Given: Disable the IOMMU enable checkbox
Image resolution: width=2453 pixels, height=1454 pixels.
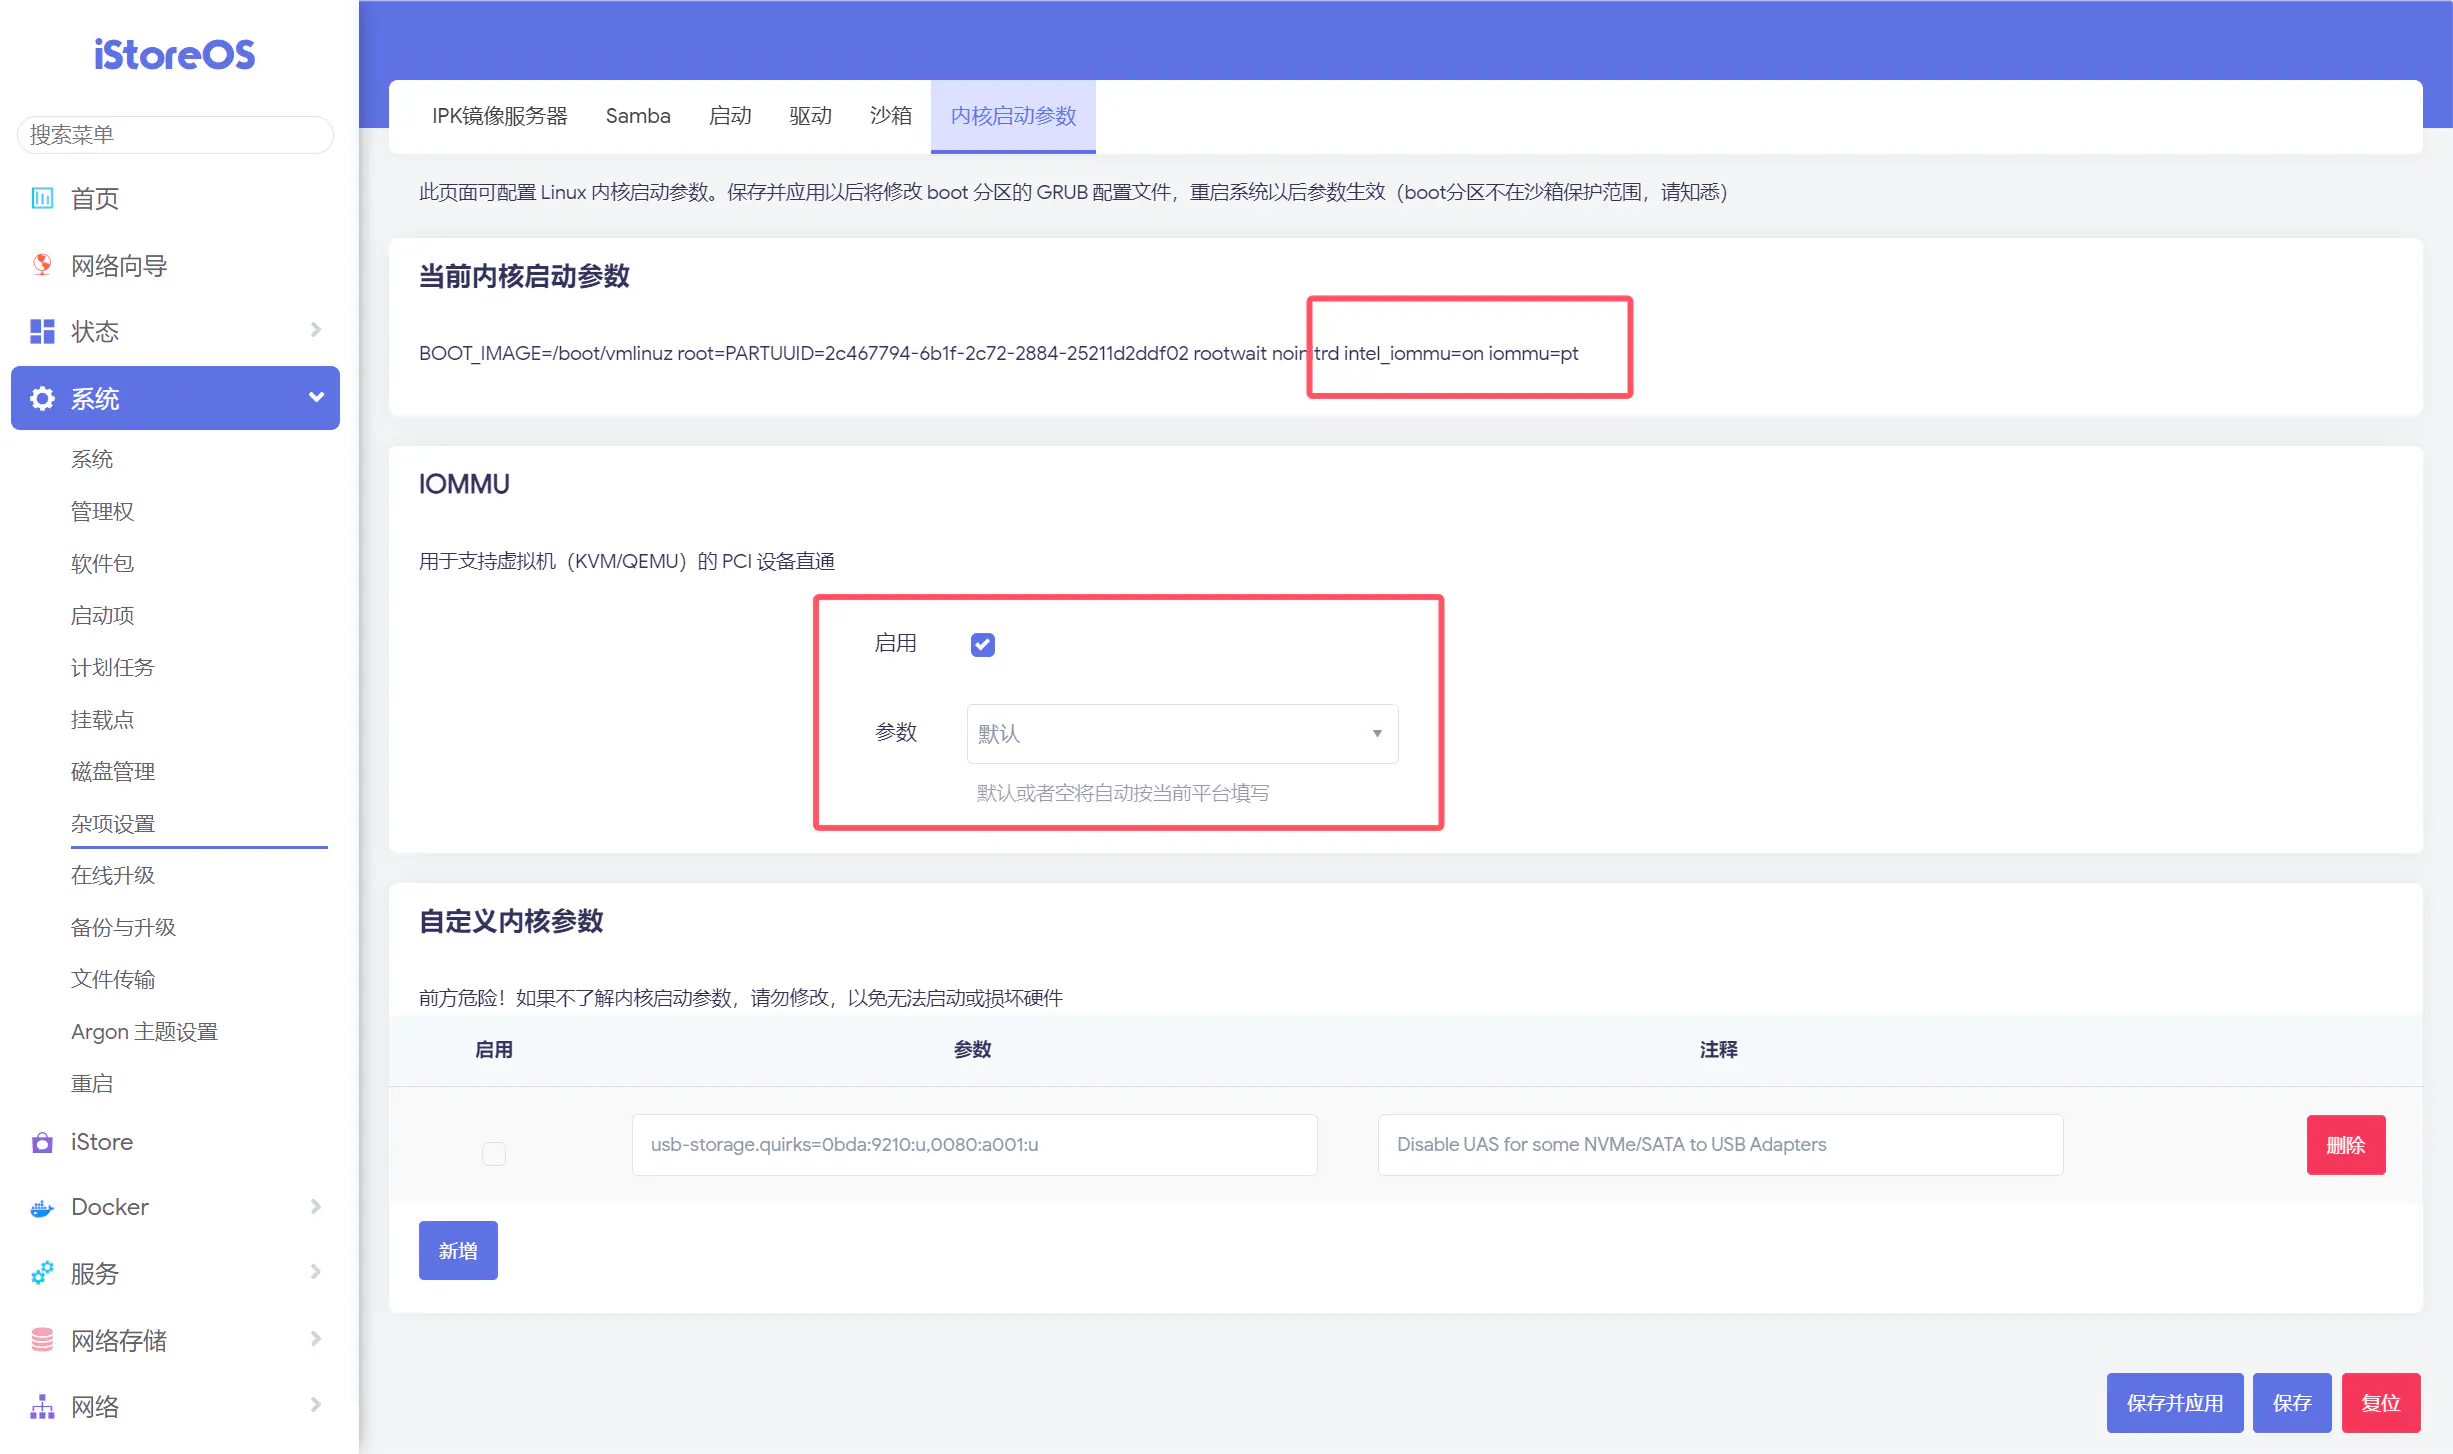Looking at the screenshot, I should 982,645.
